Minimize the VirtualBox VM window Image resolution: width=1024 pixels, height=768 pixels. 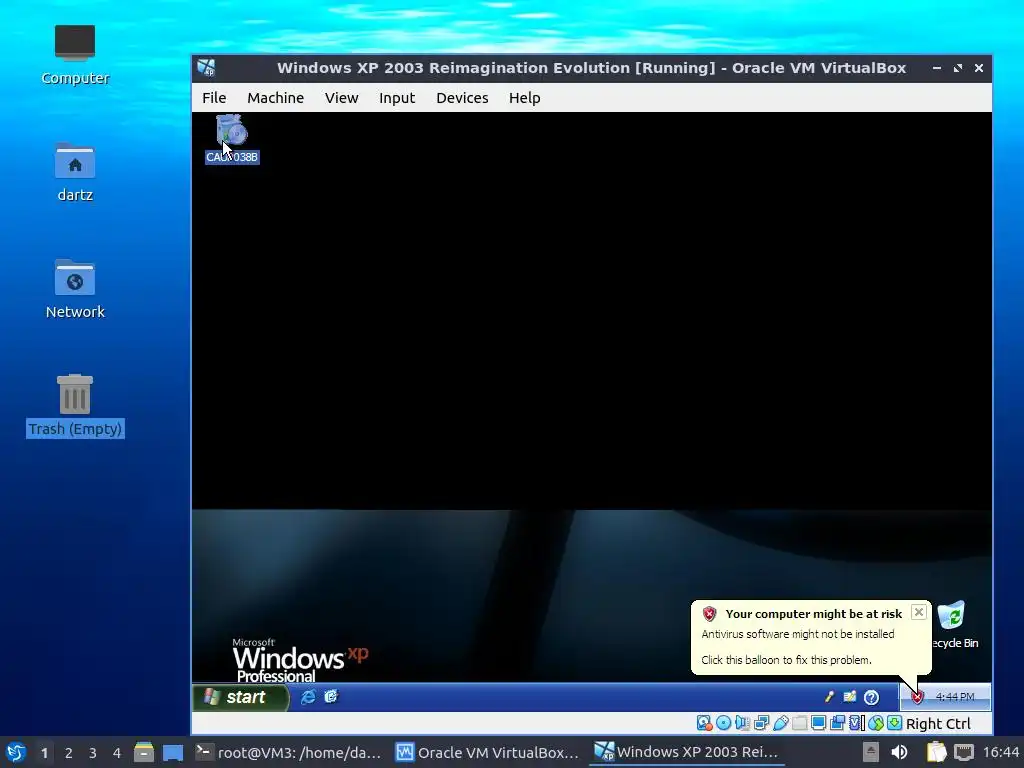[x=936, y=68]
